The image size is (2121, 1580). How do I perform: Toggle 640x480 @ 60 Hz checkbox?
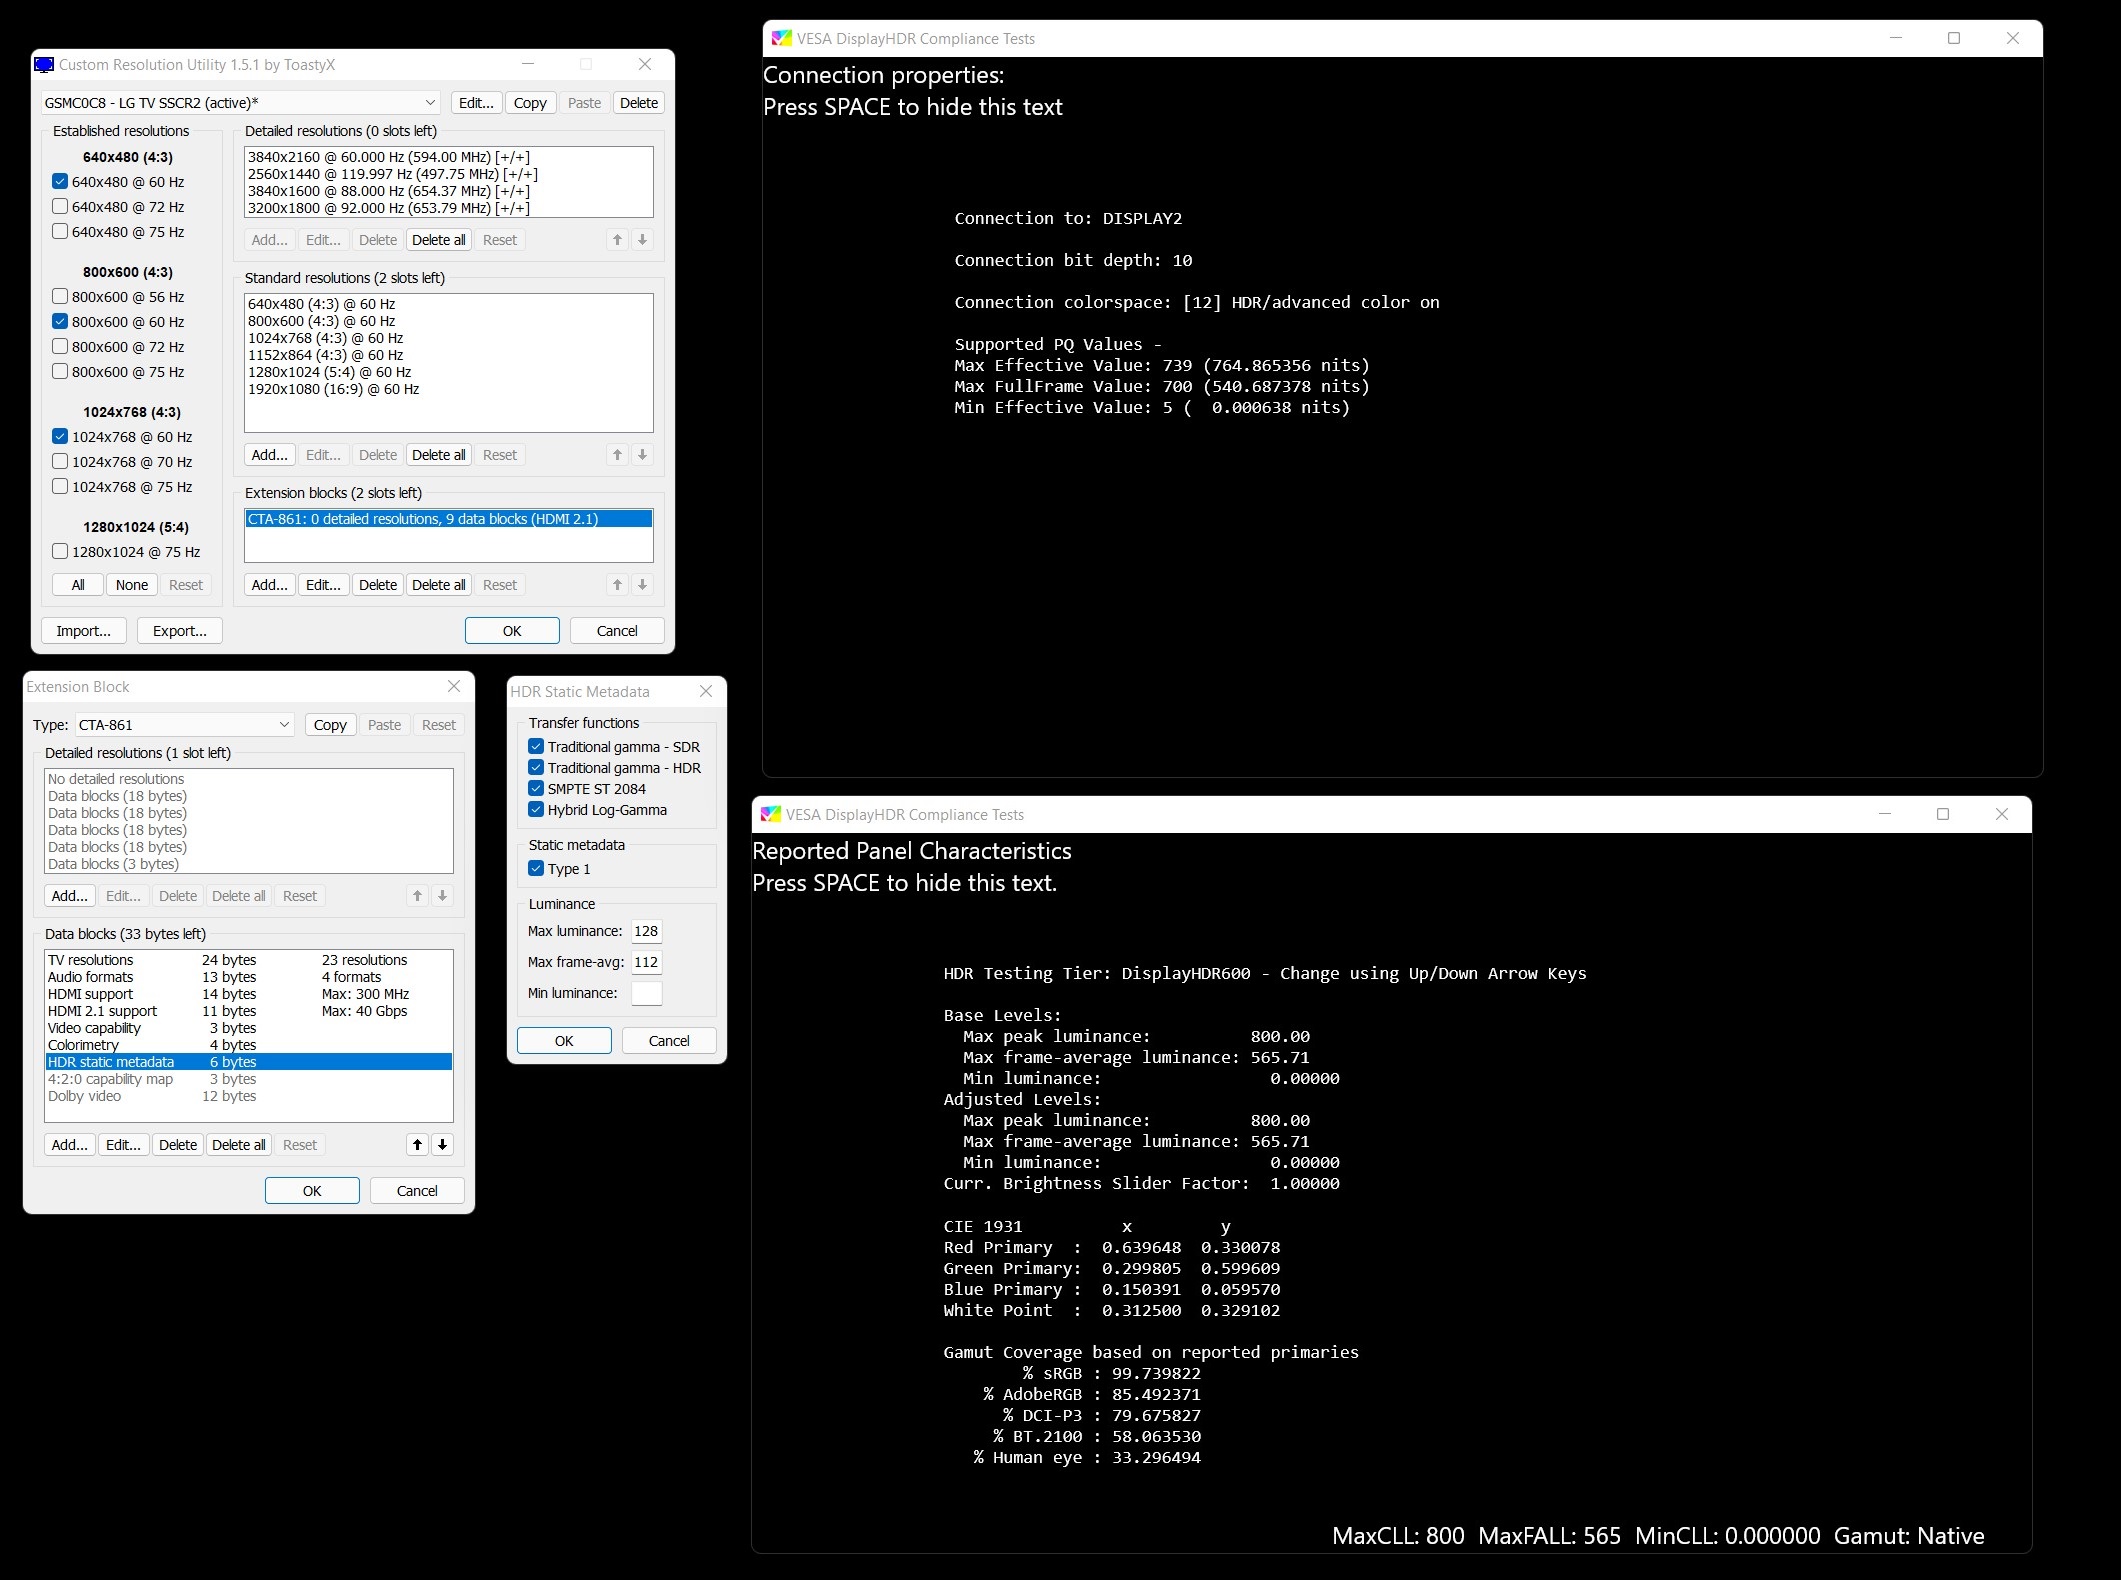tap(60, 182)
